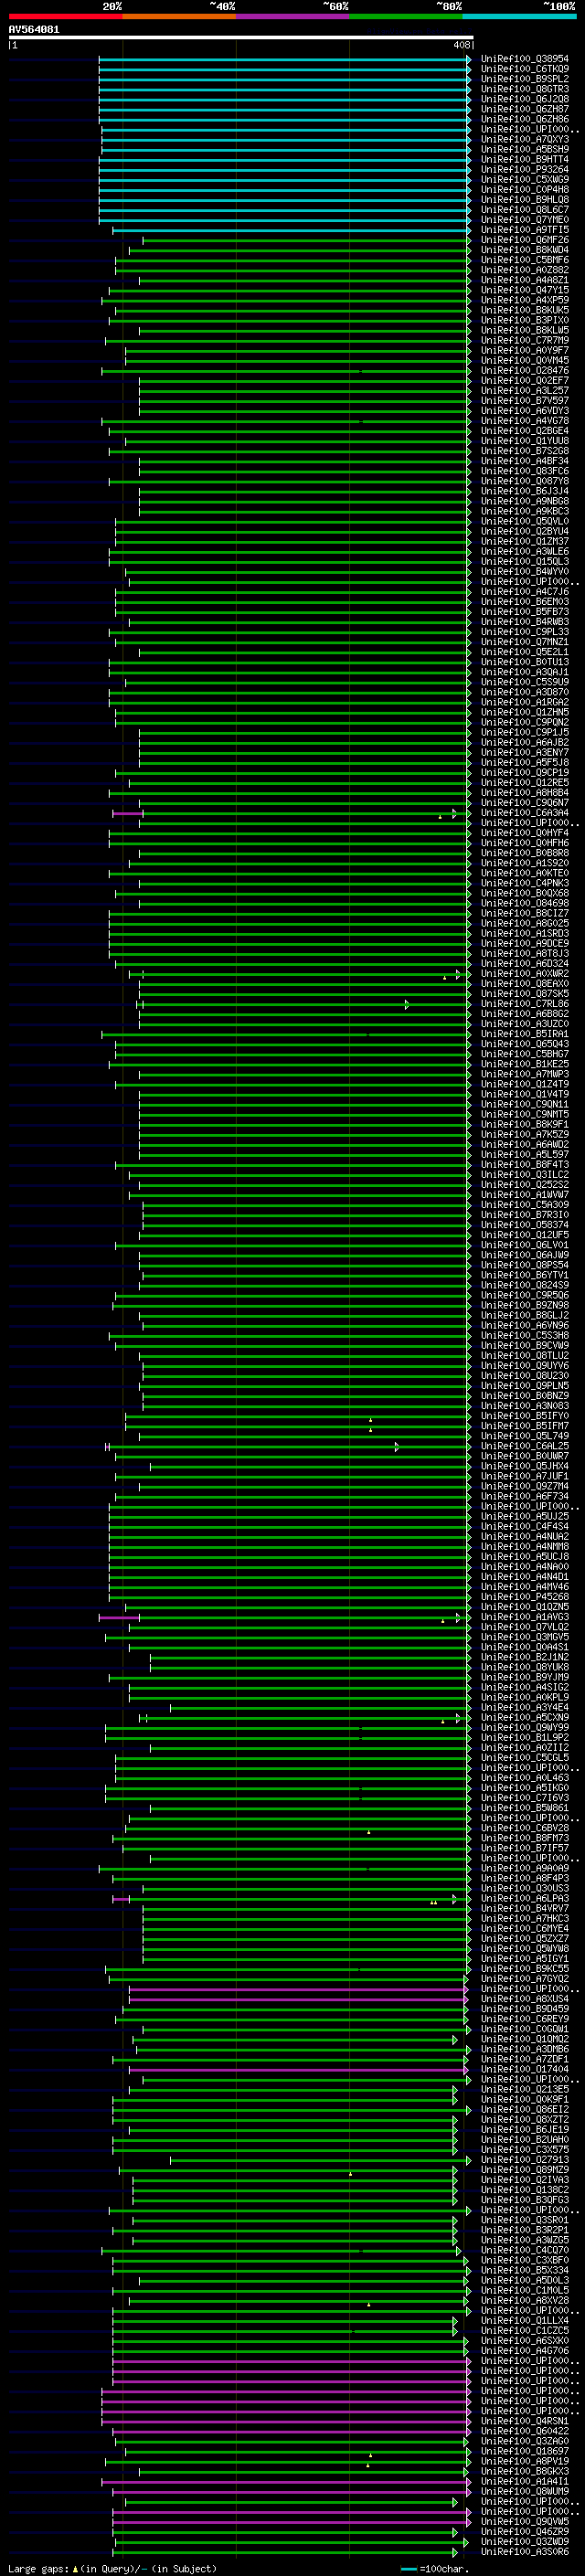Select hit label UniRef100_Q2IVA3
Screen dimensions: 585x2576
click(524, 2180)
